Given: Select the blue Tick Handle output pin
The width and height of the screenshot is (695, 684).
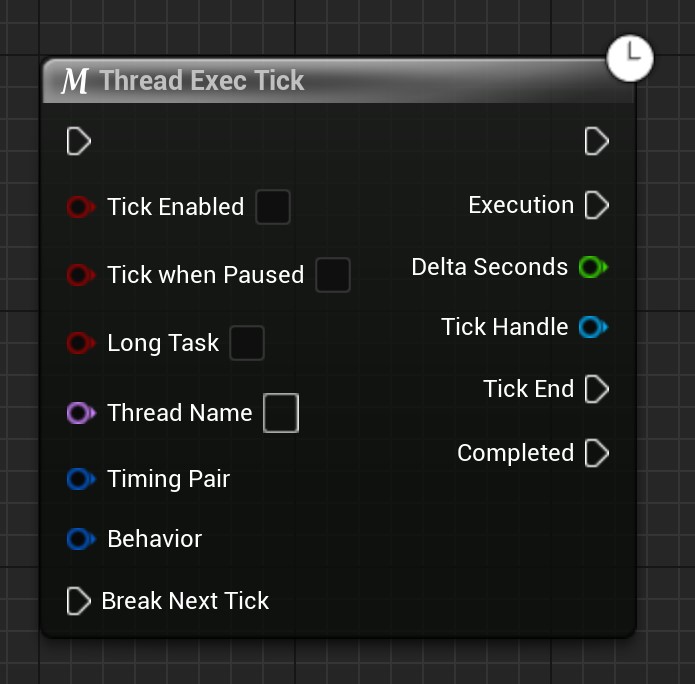Looking at the screenshot, I should (x=593, y=327).
